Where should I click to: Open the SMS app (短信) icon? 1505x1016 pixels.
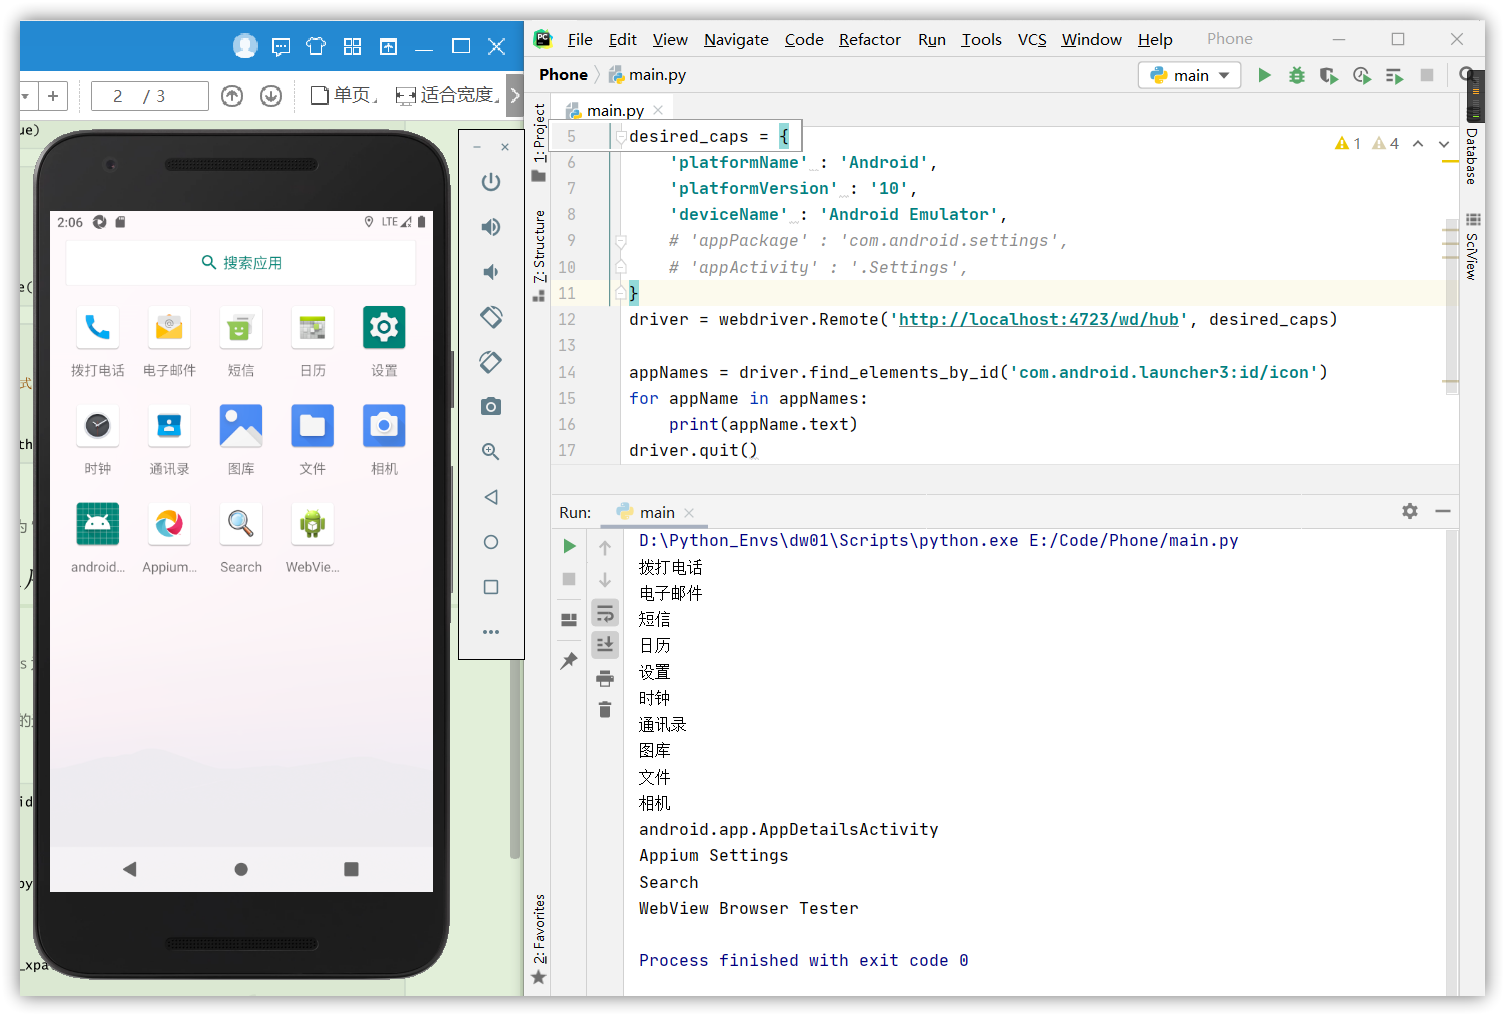tap(240, 328)
